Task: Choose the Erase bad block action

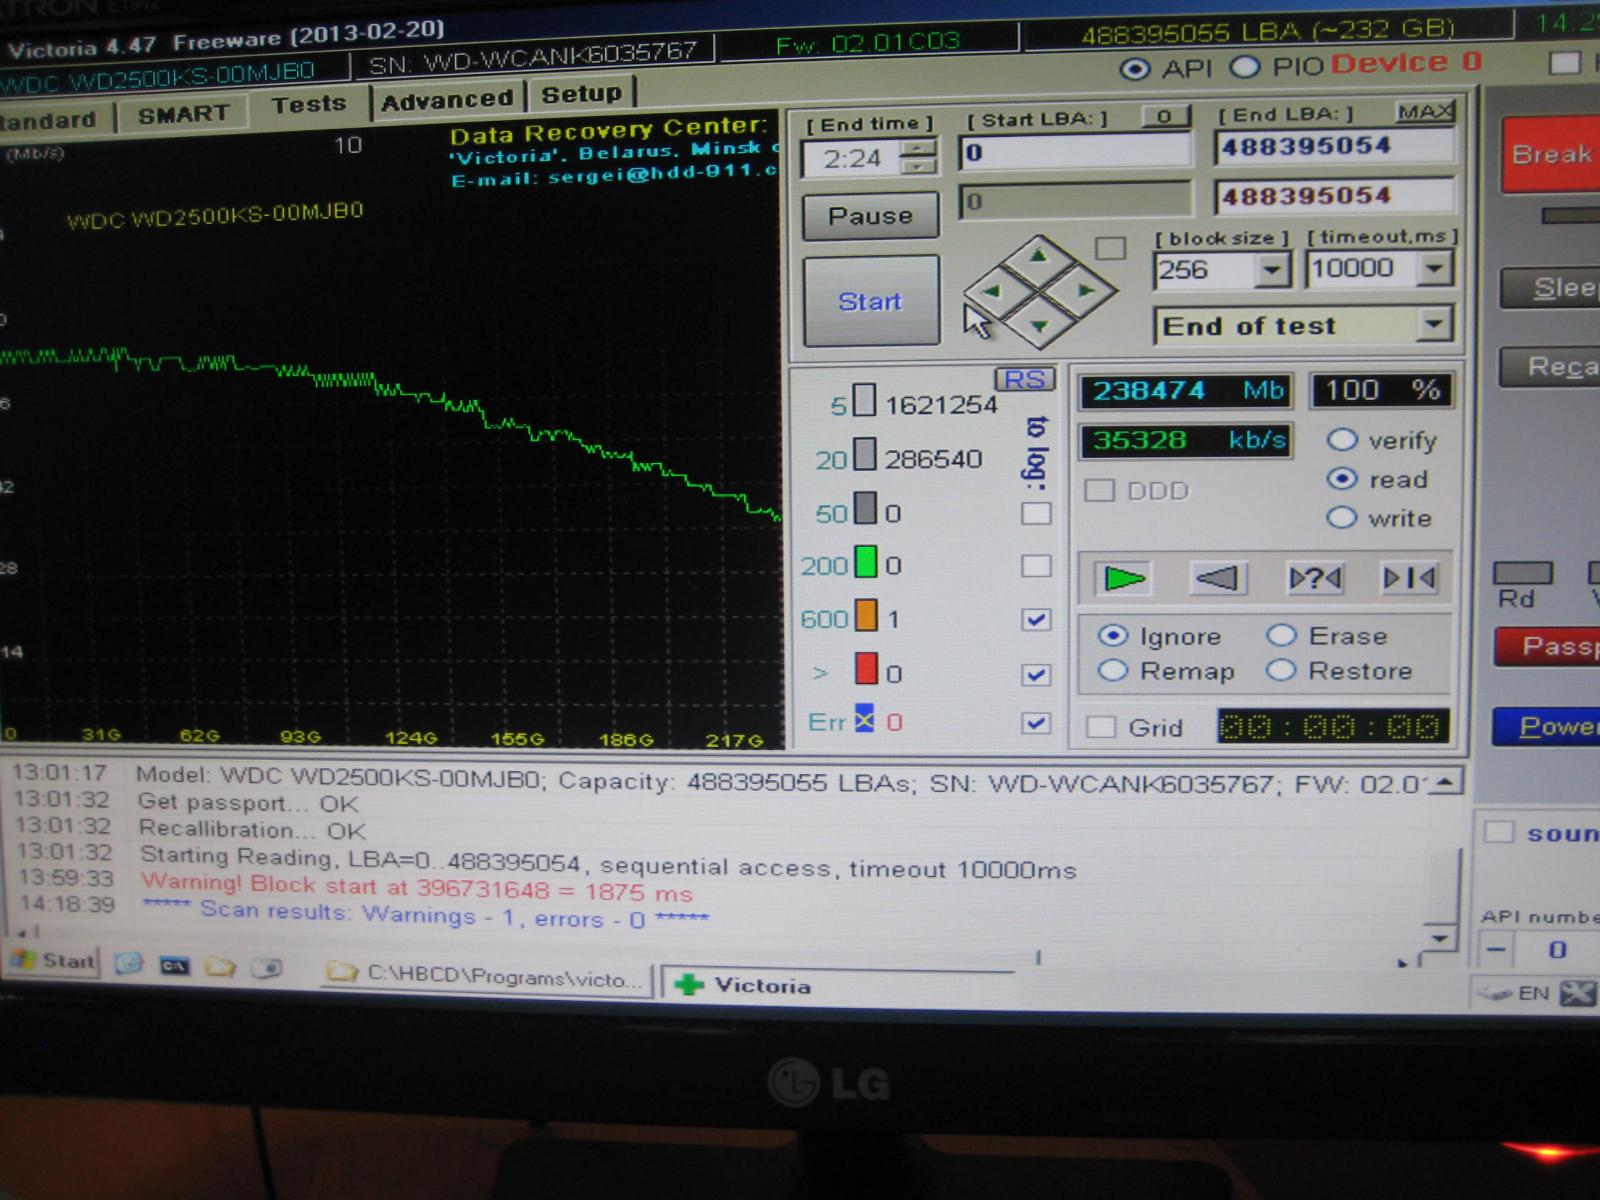Action: [1281, 635]
